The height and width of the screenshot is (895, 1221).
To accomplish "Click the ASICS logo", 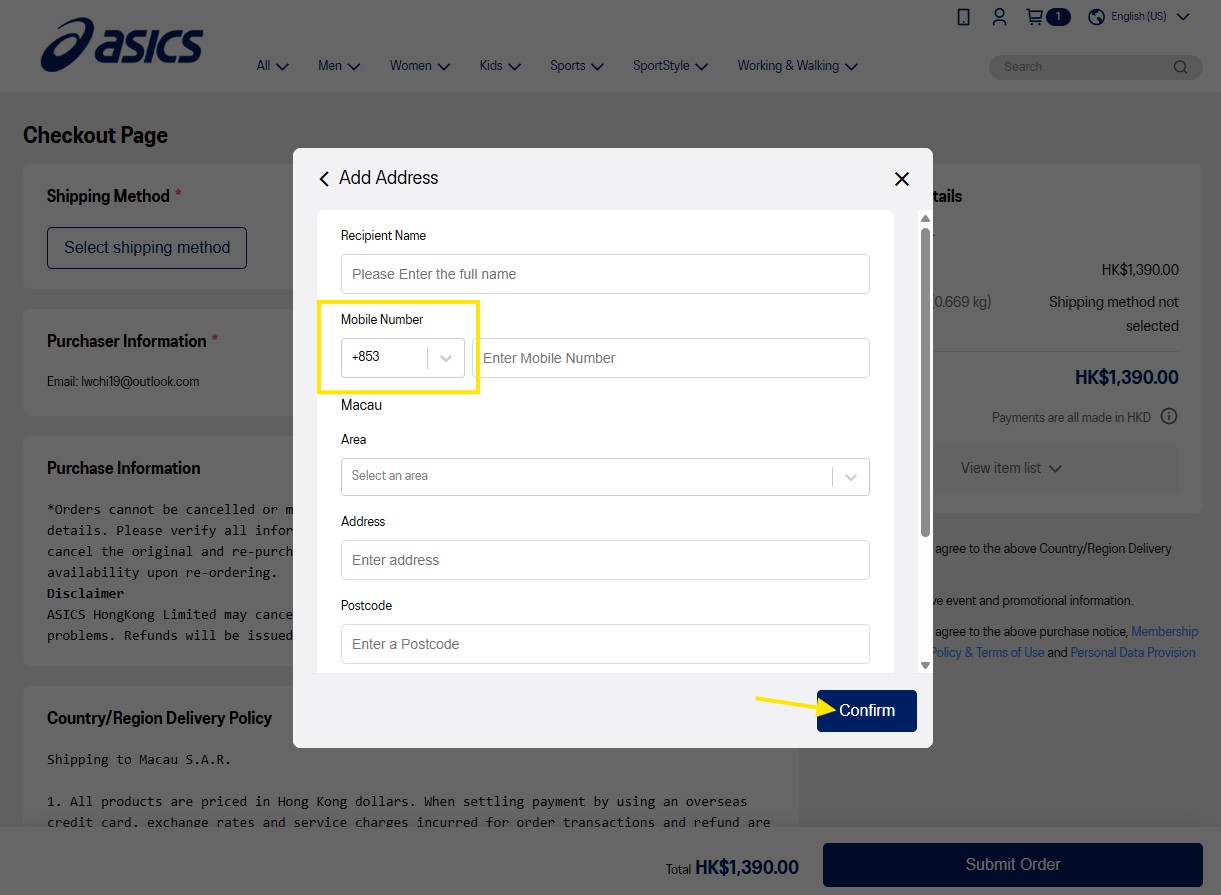I will 121,46.
